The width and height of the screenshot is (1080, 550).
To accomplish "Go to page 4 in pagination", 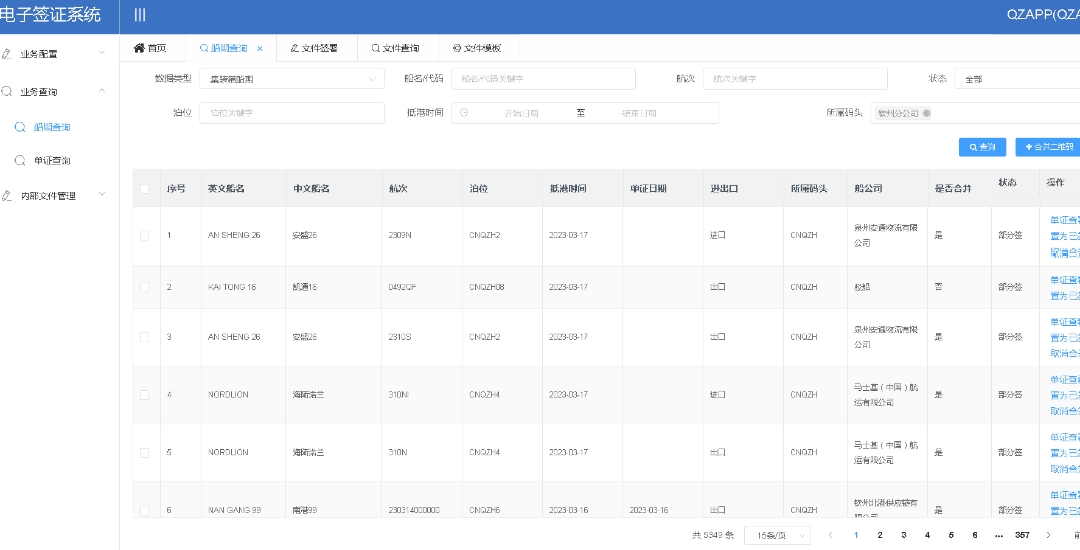I will tap(927, 535).
